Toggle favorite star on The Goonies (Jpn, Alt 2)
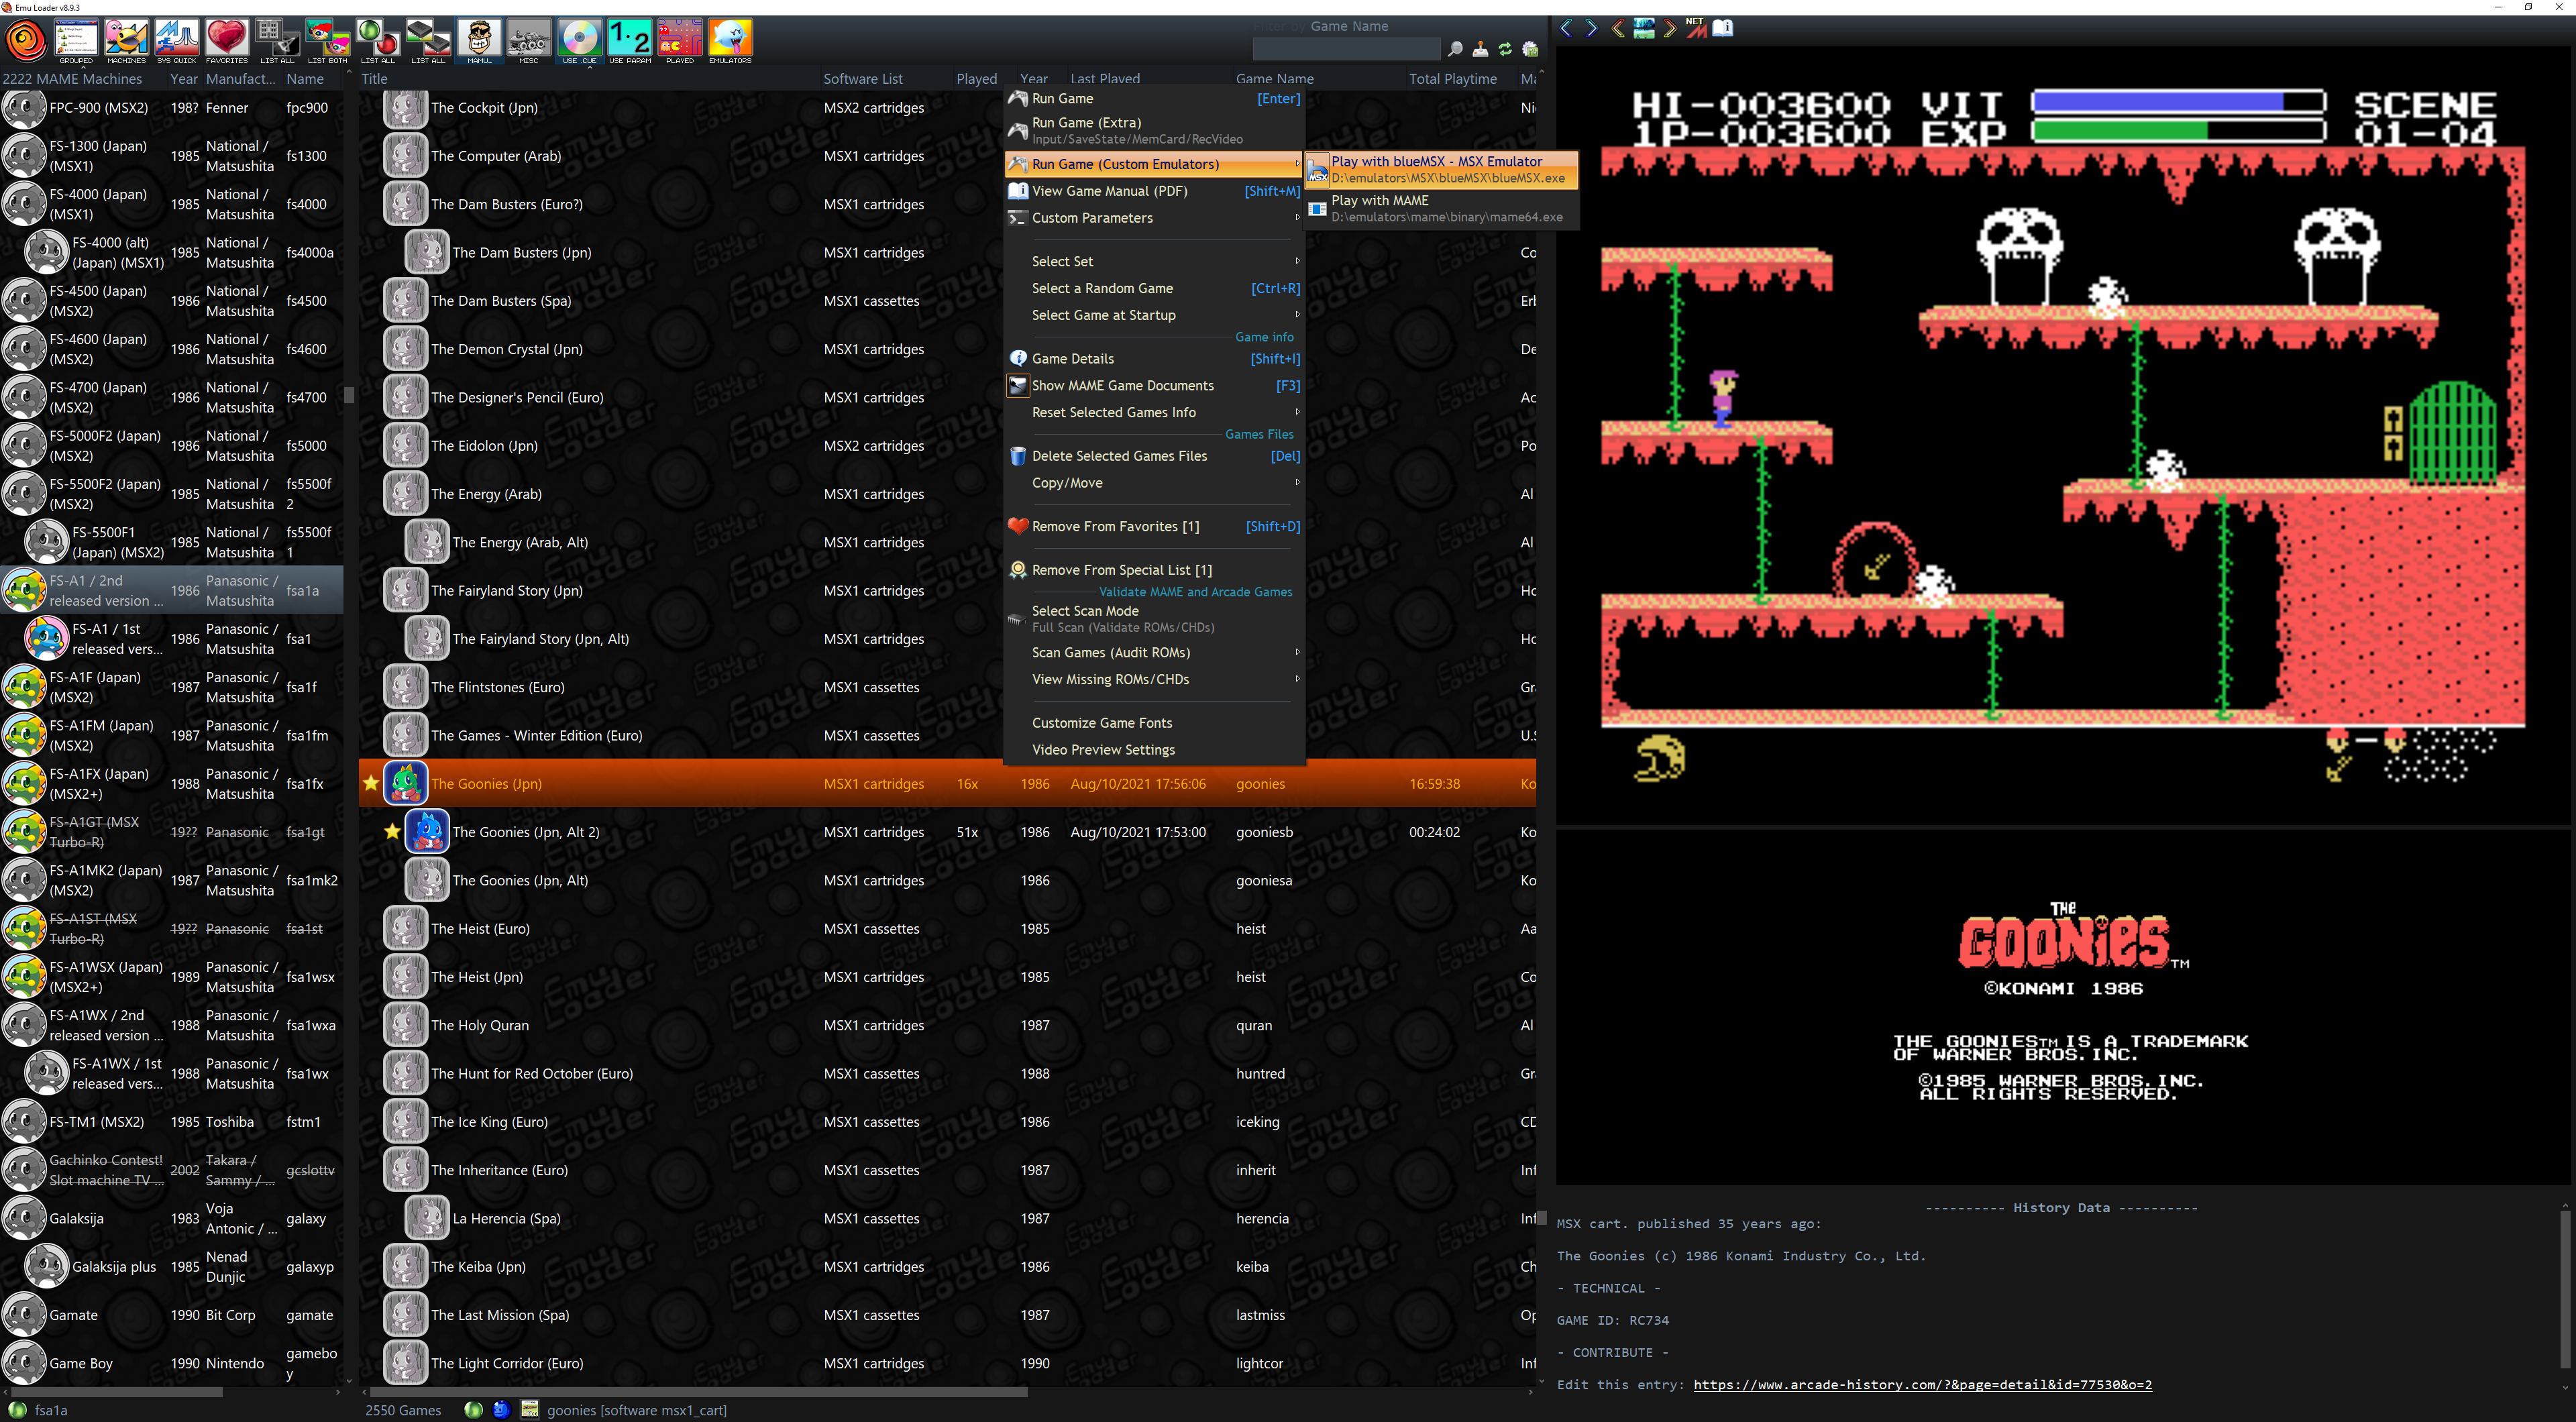This screenshot has width=2576, height=1422. (392, 832)
